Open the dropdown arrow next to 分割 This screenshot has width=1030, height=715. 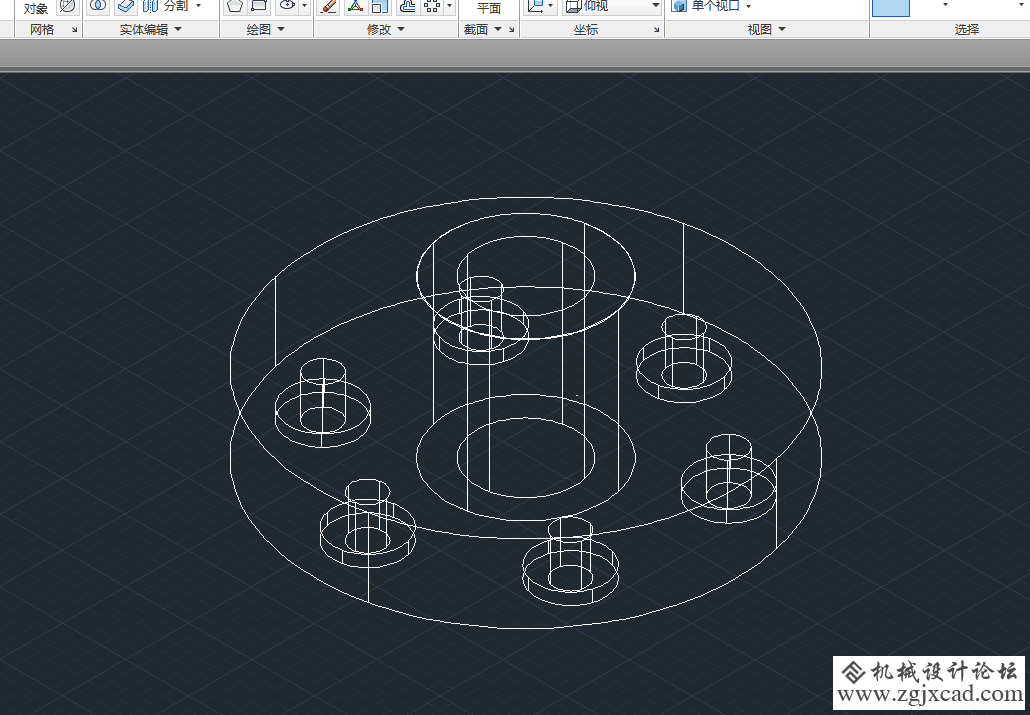[x=198, y=6]
